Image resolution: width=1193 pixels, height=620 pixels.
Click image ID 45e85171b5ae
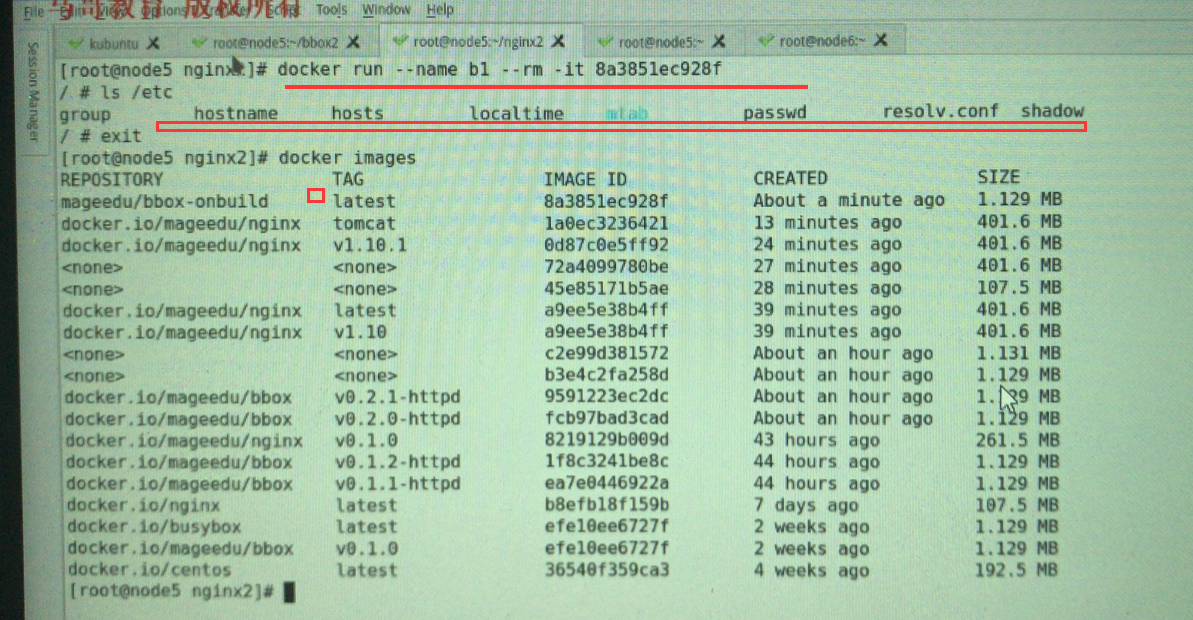[x=606, y=289]
